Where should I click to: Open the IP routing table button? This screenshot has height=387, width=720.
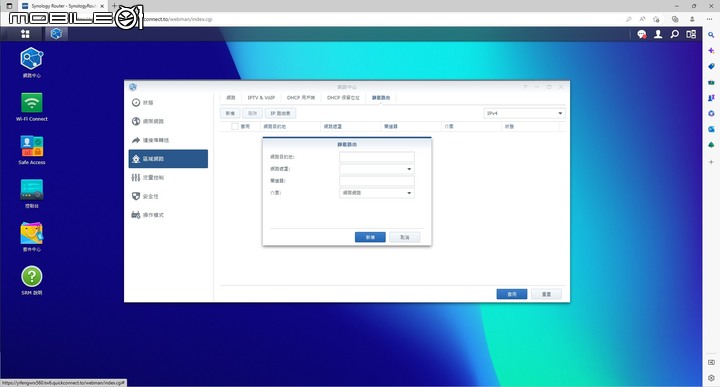coord(280,113)
